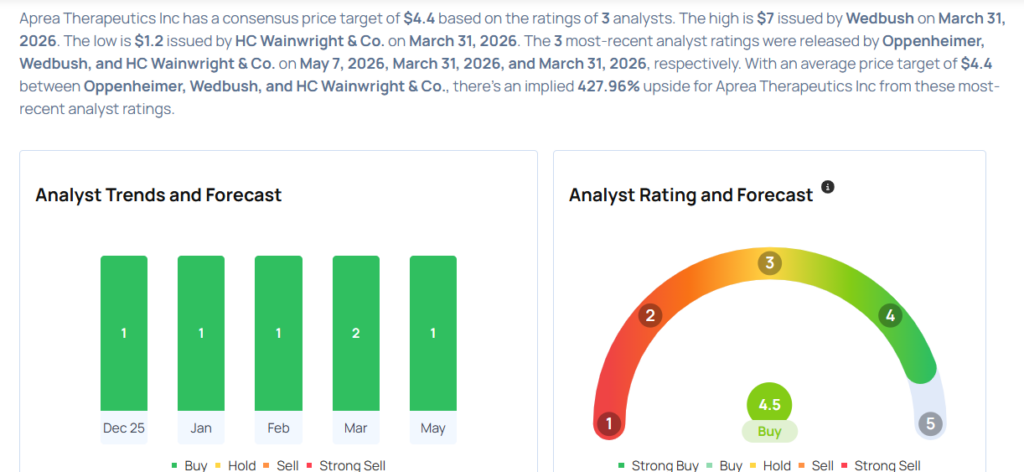Click the Dec 25 green bar
Viewport: 1024px width, 472px height.
(x=124, y=333)
